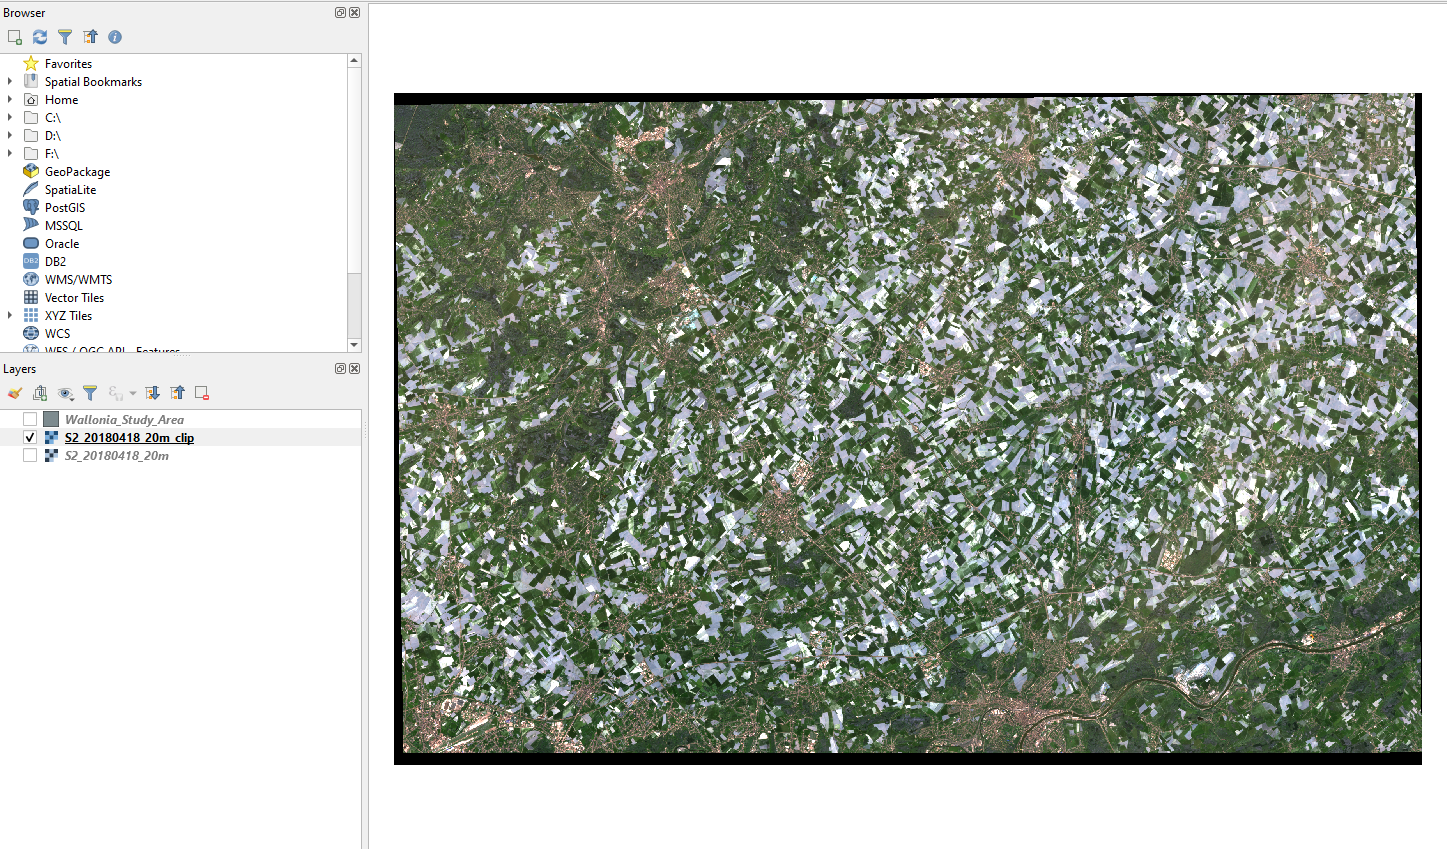This screenshot has height=849, width=1447.
Task: Click the Browser scrollbar down arrow
Action: [354, 345]
